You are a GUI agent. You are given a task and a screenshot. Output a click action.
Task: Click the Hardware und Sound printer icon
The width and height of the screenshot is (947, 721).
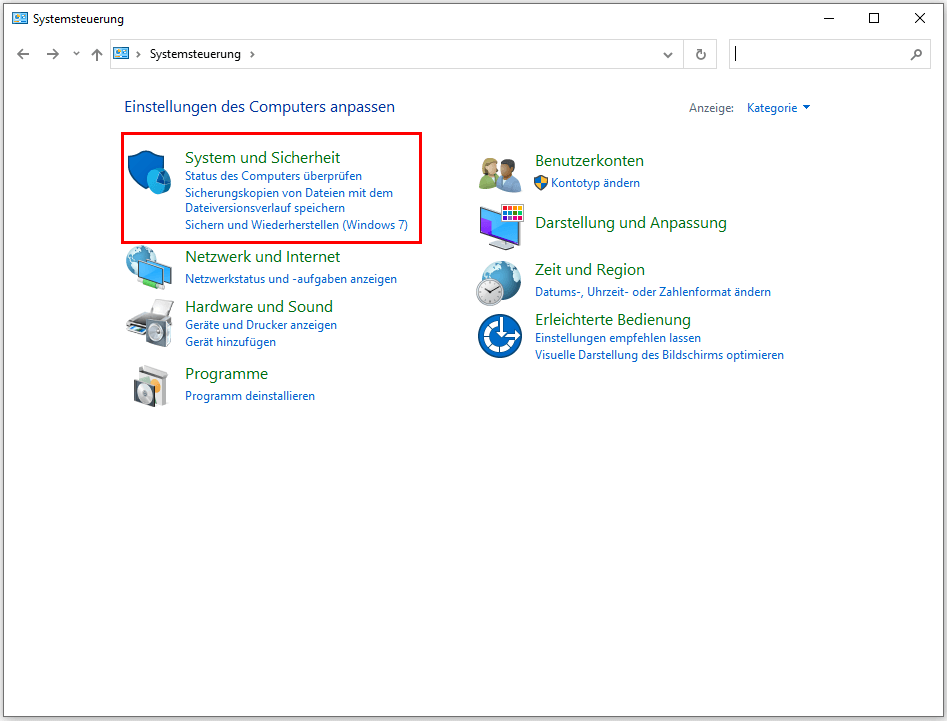click(150, 322)
